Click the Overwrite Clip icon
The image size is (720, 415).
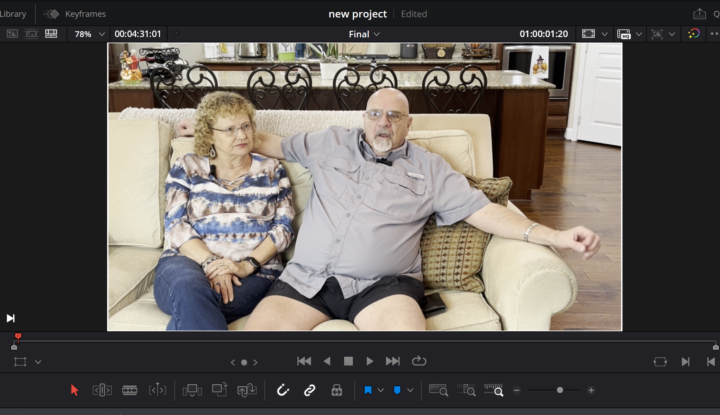[220, 390]
